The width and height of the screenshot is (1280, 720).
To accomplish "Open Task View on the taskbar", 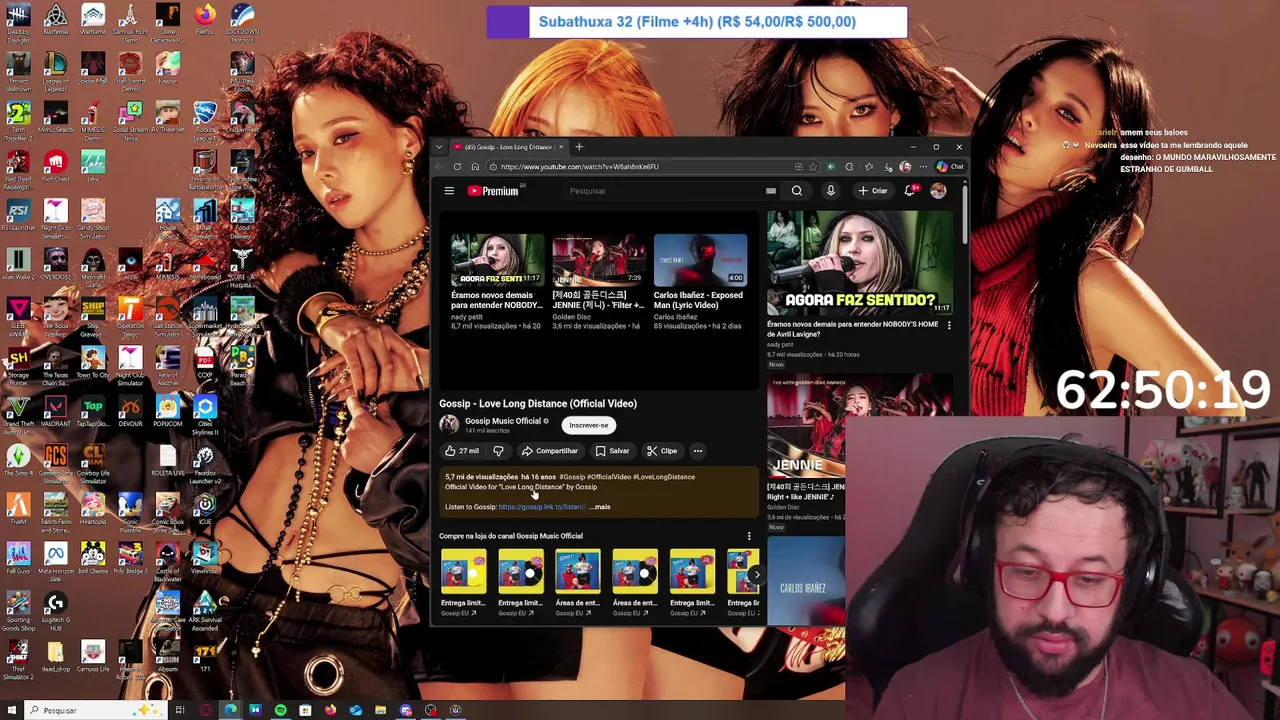I will point(180,710).
